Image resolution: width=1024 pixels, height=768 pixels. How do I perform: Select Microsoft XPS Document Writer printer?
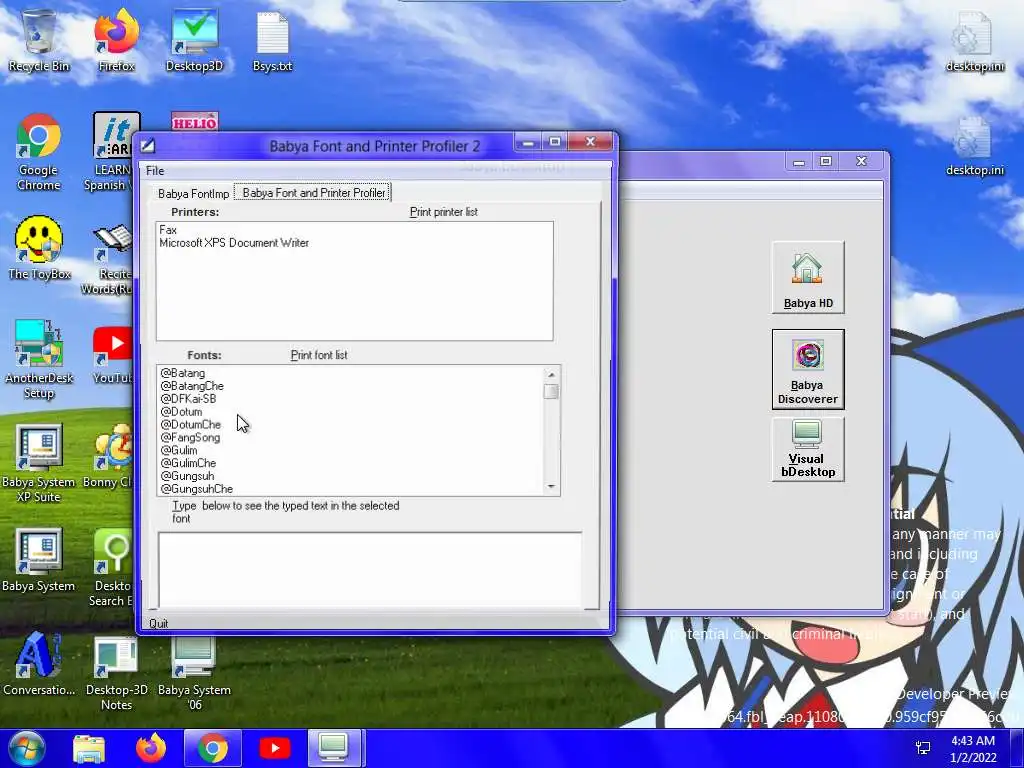(355, 243)
